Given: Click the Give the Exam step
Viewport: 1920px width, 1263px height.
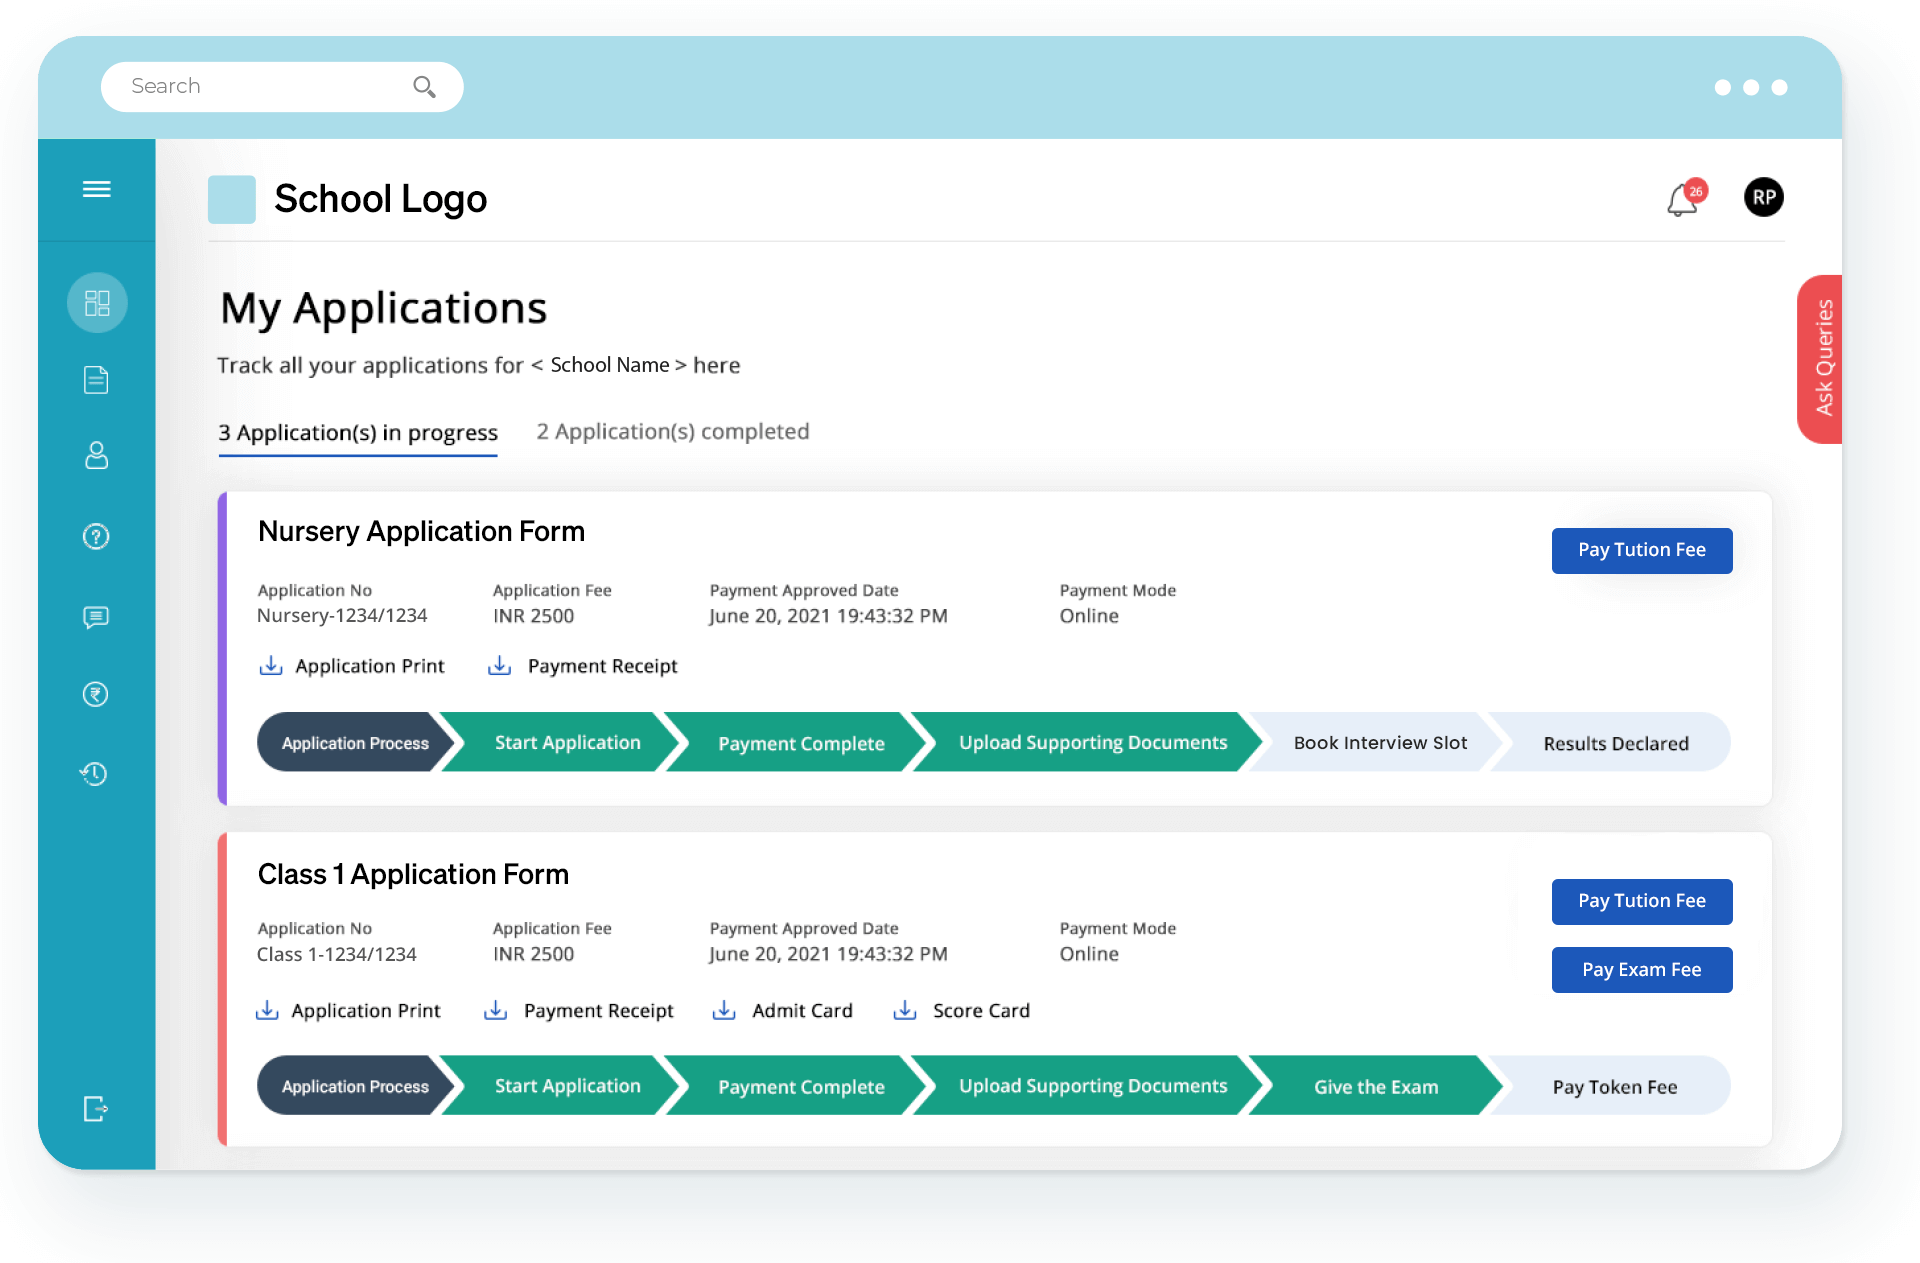Looking at the screenshot, I should pos(1375,1085).
